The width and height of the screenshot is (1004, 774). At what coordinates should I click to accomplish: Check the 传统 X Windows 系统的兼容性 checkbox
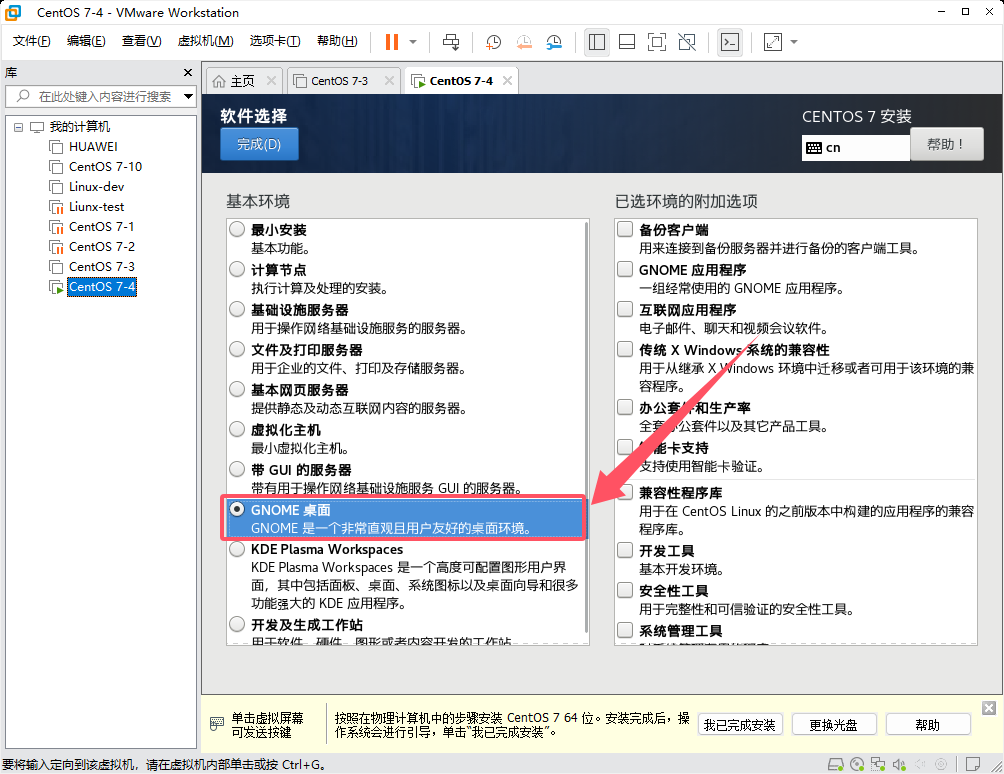pos(625,349)
